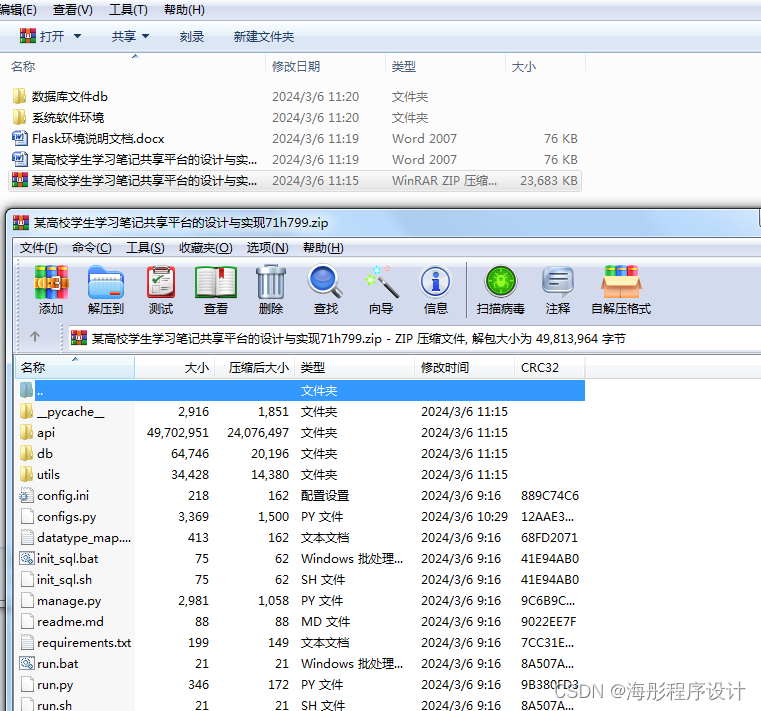Viewport: 761px width, 711px height.
Task: Open the WinRAR 收藏夹(O) menu
Action: pos(205,248)
